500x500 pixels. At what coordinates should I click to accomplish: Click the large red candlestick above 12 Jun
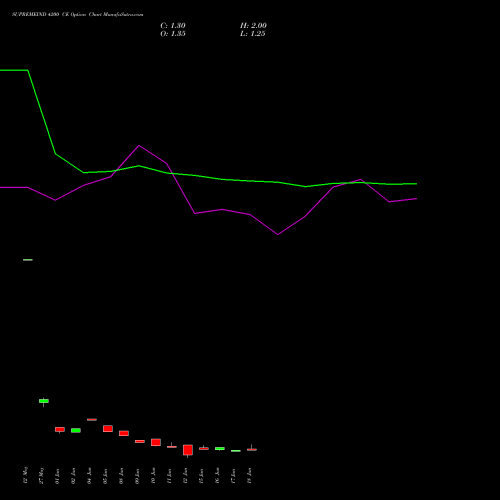click(188, 450)
